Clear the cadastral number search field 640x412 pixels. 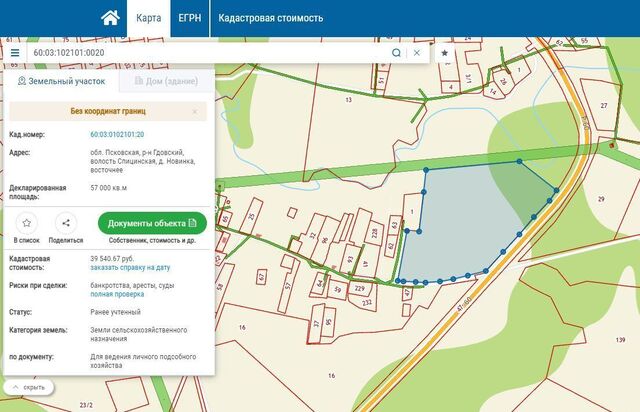pyautogui.click(x=417, y=52)
